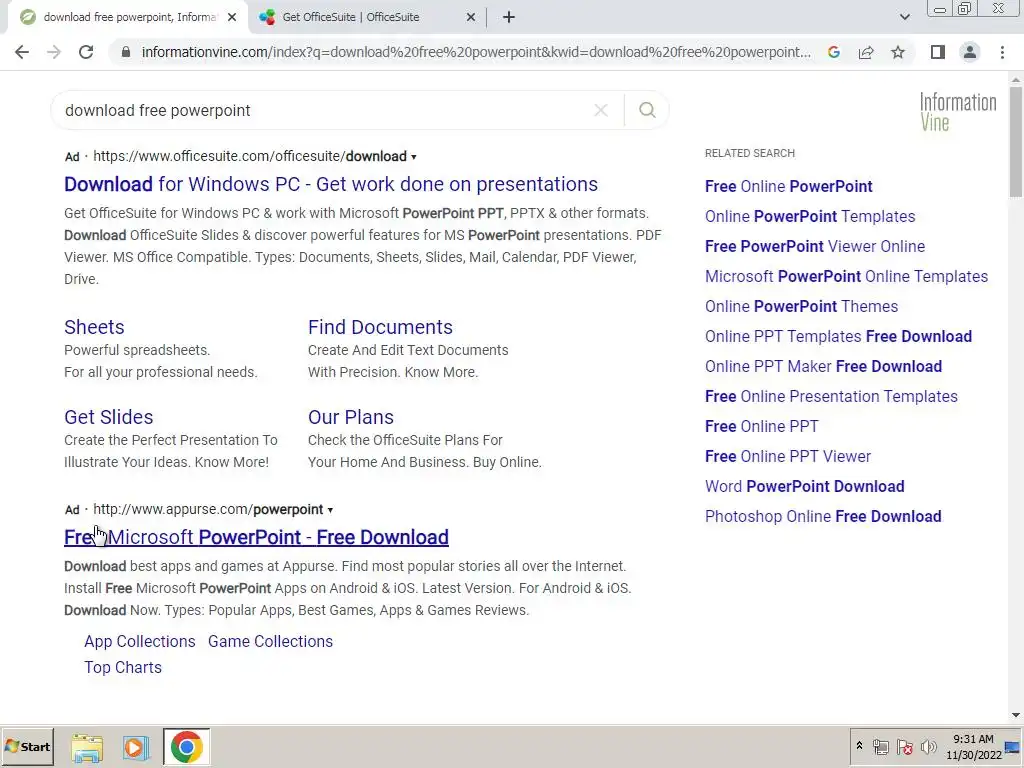Switch to Chrome in taskbar
This screenshot has width=1024, height=768.
pyautogui.click(x=187, y=747)
